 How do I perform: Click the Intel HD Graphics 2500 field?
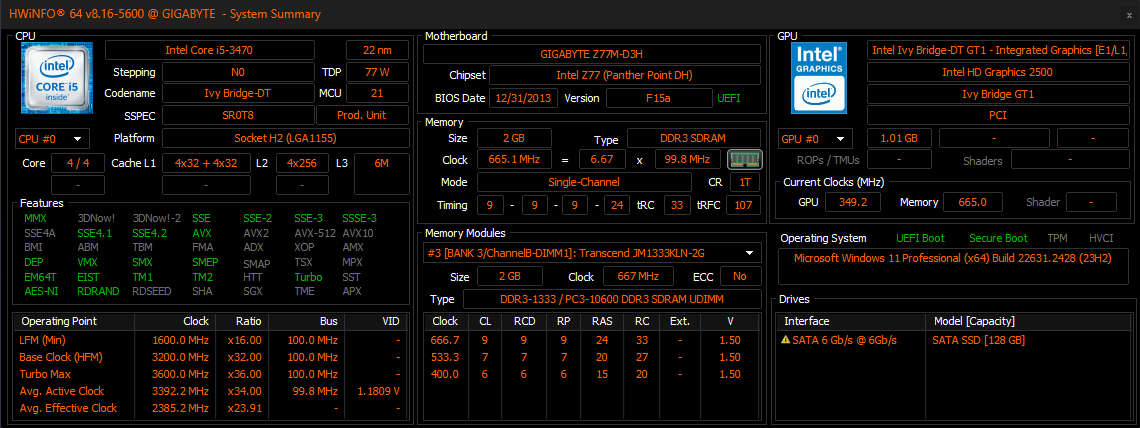[997, 72]
